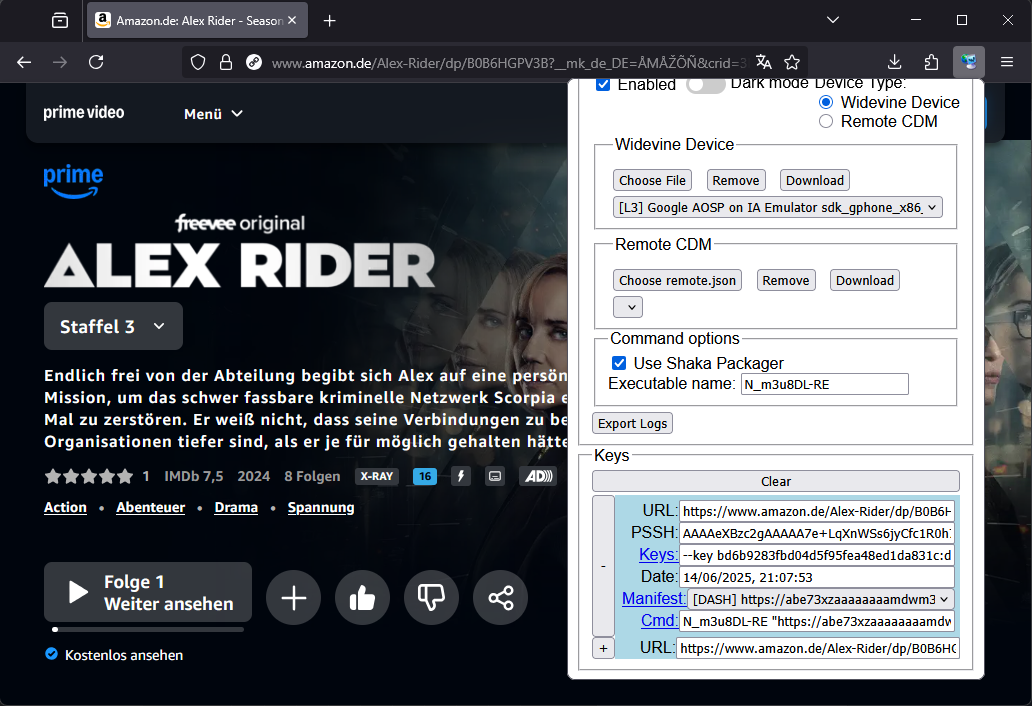Screen dimensions: 1032x706
Task: Open the Action genre link
Action: pos(65,507)
